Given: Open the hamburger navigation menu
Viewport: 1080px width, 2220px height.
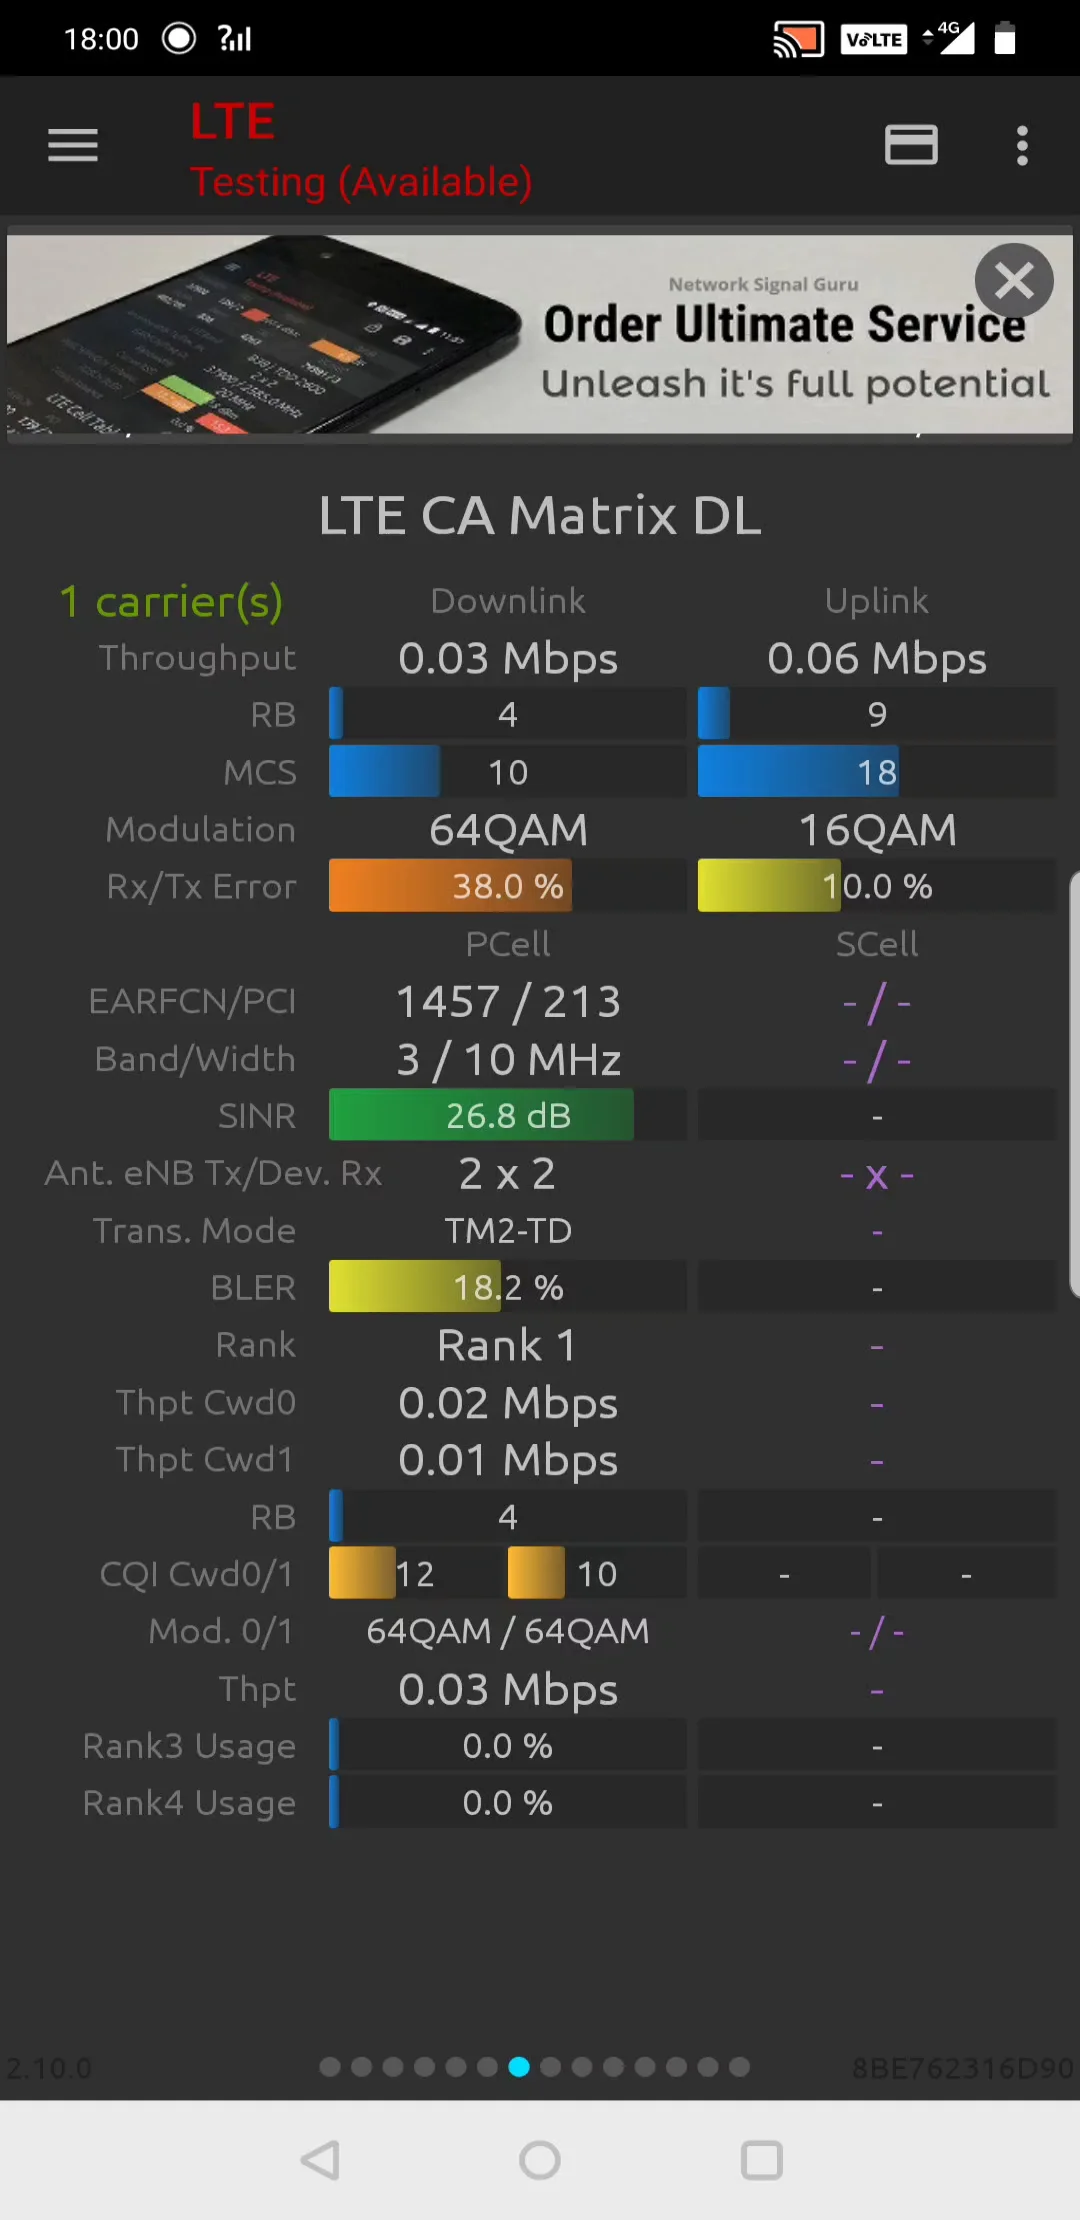Looking at the screenshot, I should 73,146.
